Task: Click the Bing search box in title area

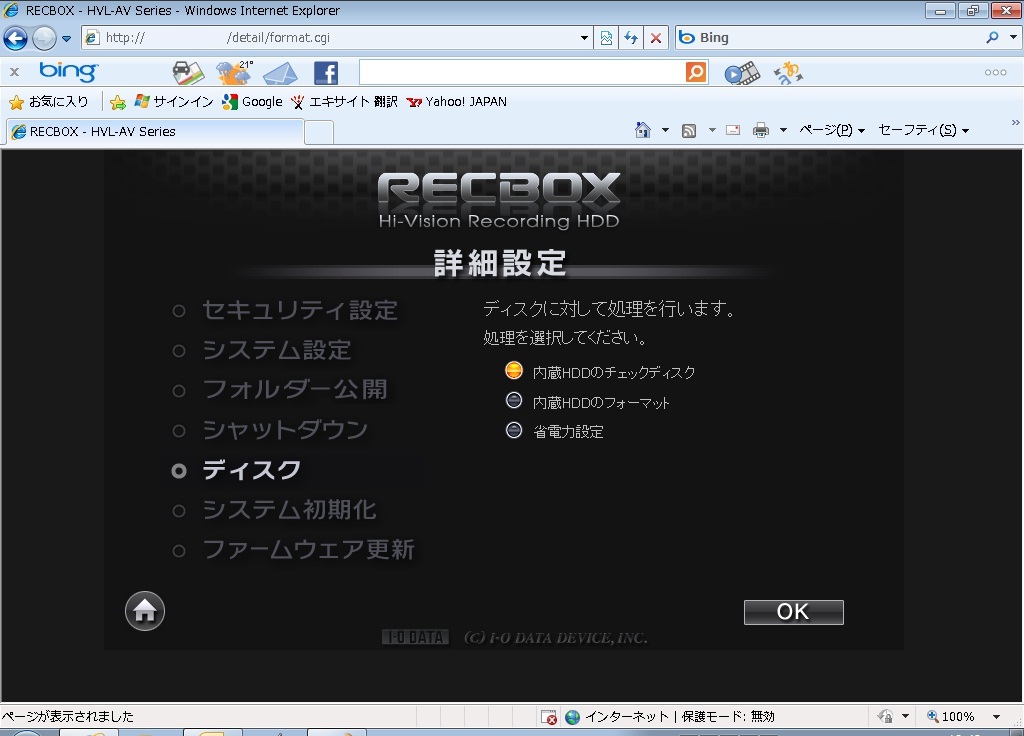Action: pyautogui.click(x=829, y=38)
